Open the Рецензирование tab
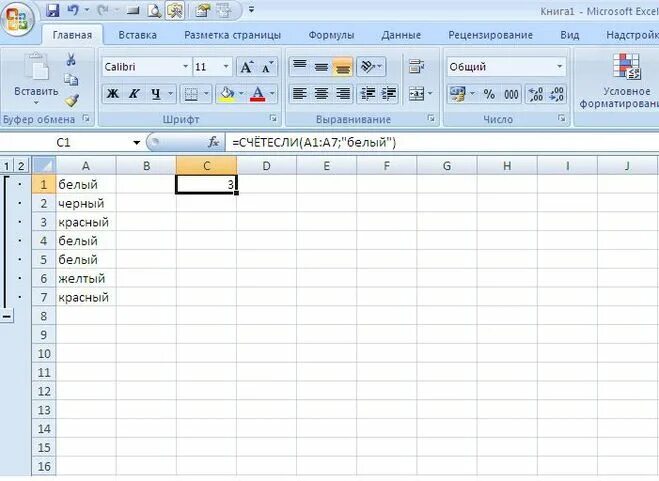This screenshot has height=481, width=659. click(490, 35)
